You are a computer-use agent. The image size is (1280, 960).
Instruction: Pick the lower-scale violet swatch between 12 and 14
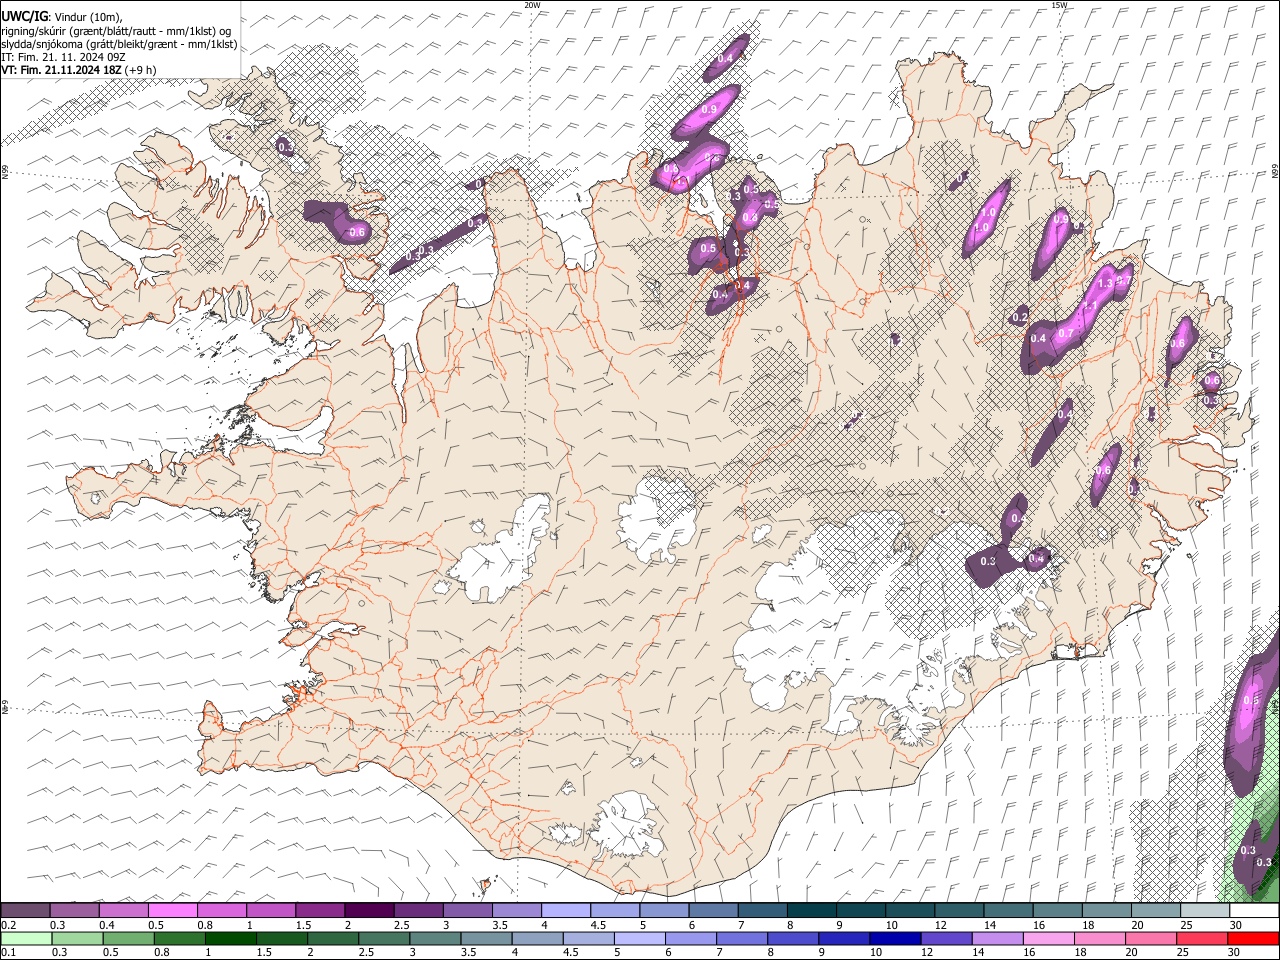tap(945, 939)
